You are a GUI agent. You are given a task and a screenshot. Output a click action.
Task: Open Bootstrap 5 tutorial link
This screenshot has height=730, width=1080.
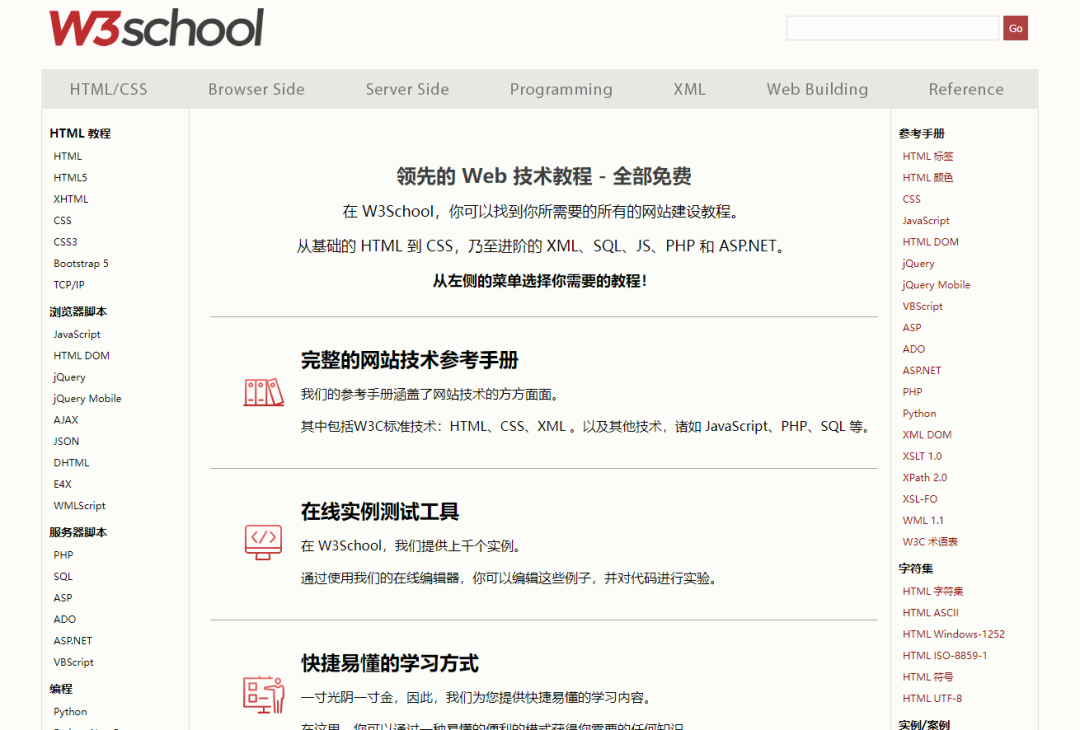point(81,263)
